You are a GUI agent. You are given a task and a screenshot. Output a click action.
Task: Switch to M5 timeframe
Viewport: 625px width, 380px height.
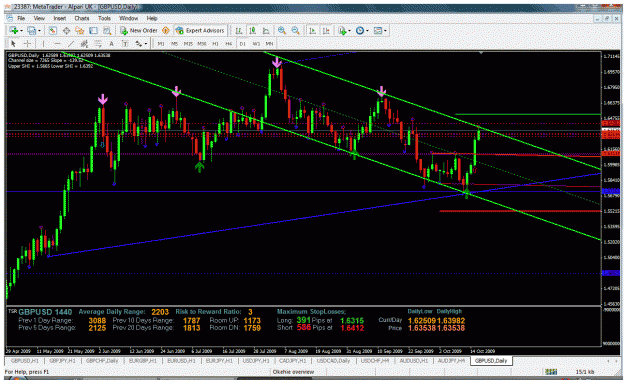174,44
